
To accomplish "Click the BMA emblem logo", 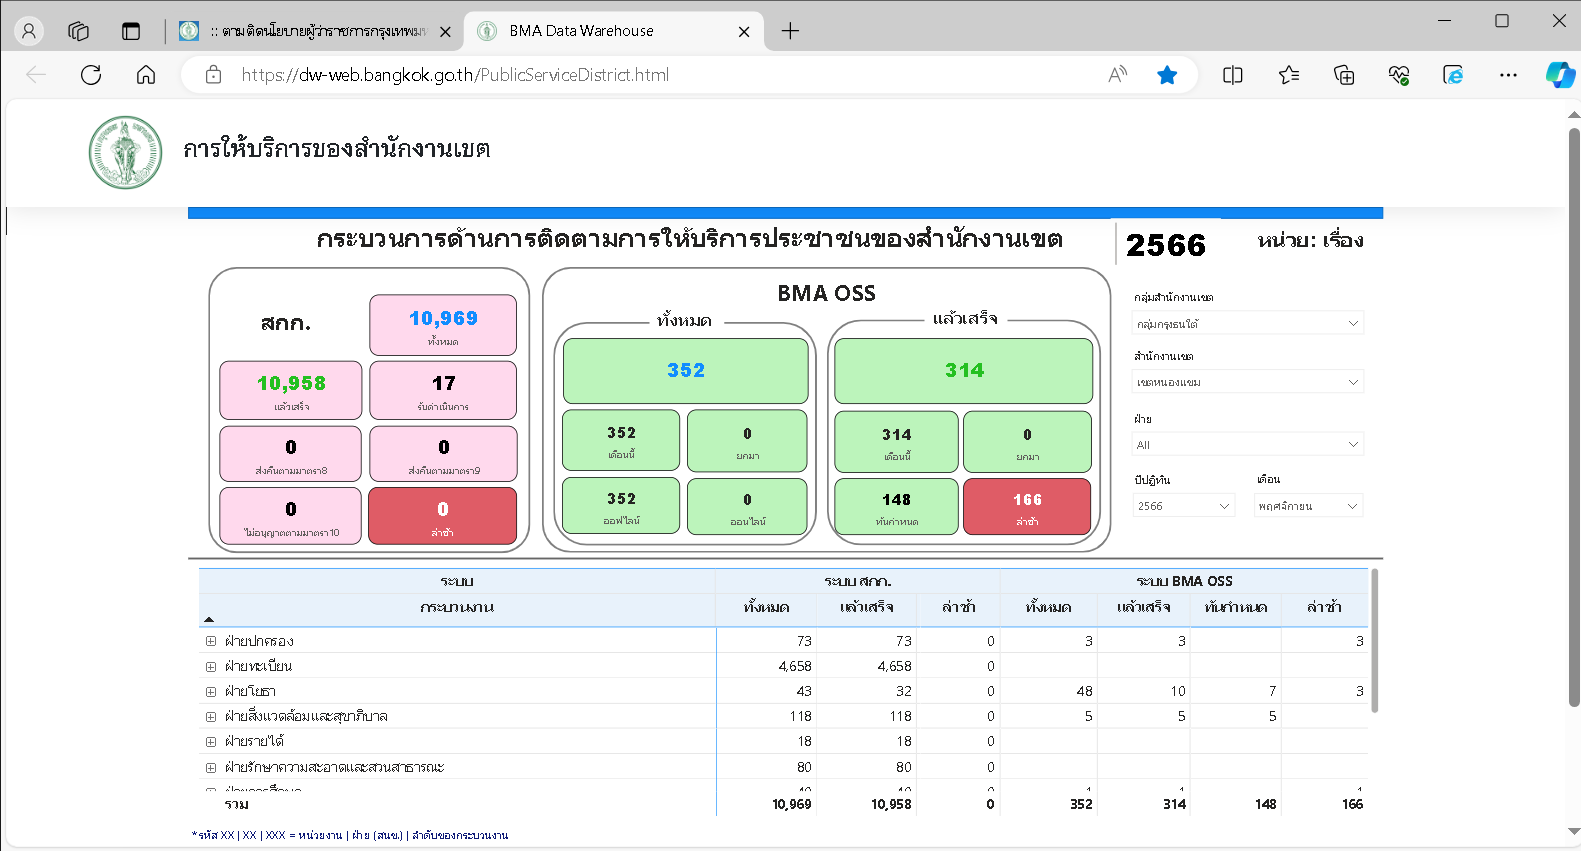I will coord(125,153).
